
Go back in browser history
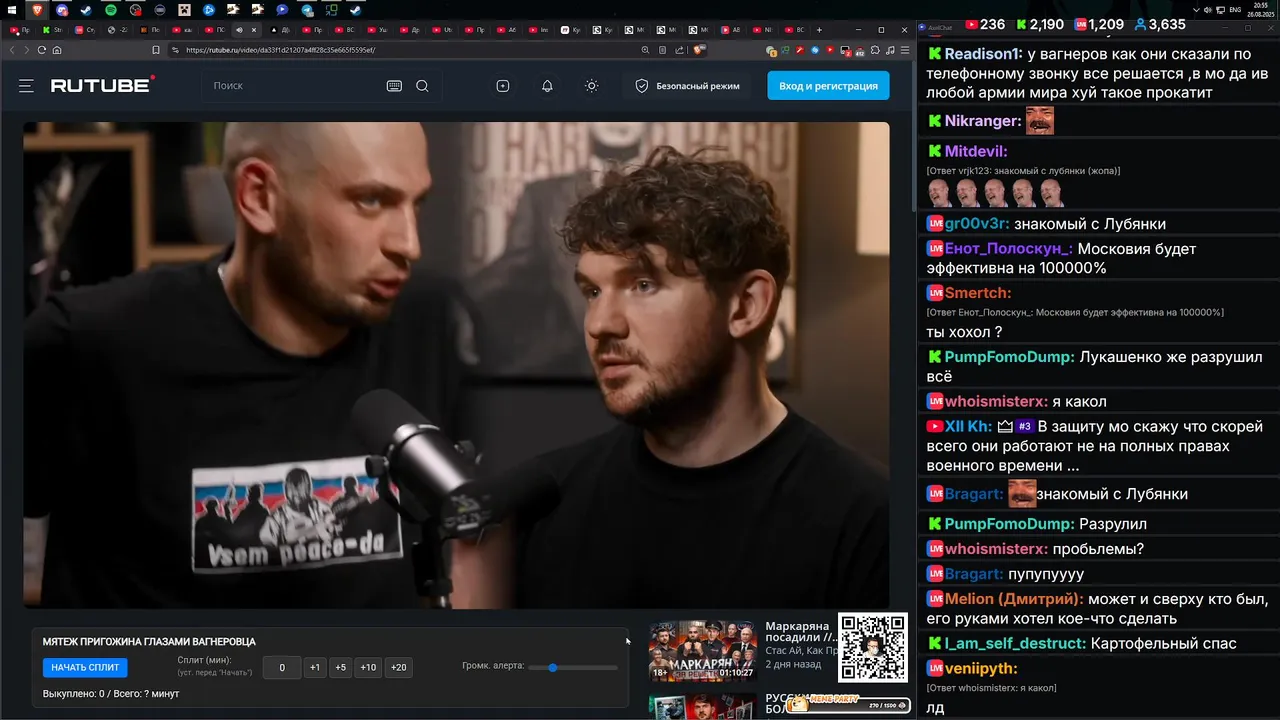[12, 50]
